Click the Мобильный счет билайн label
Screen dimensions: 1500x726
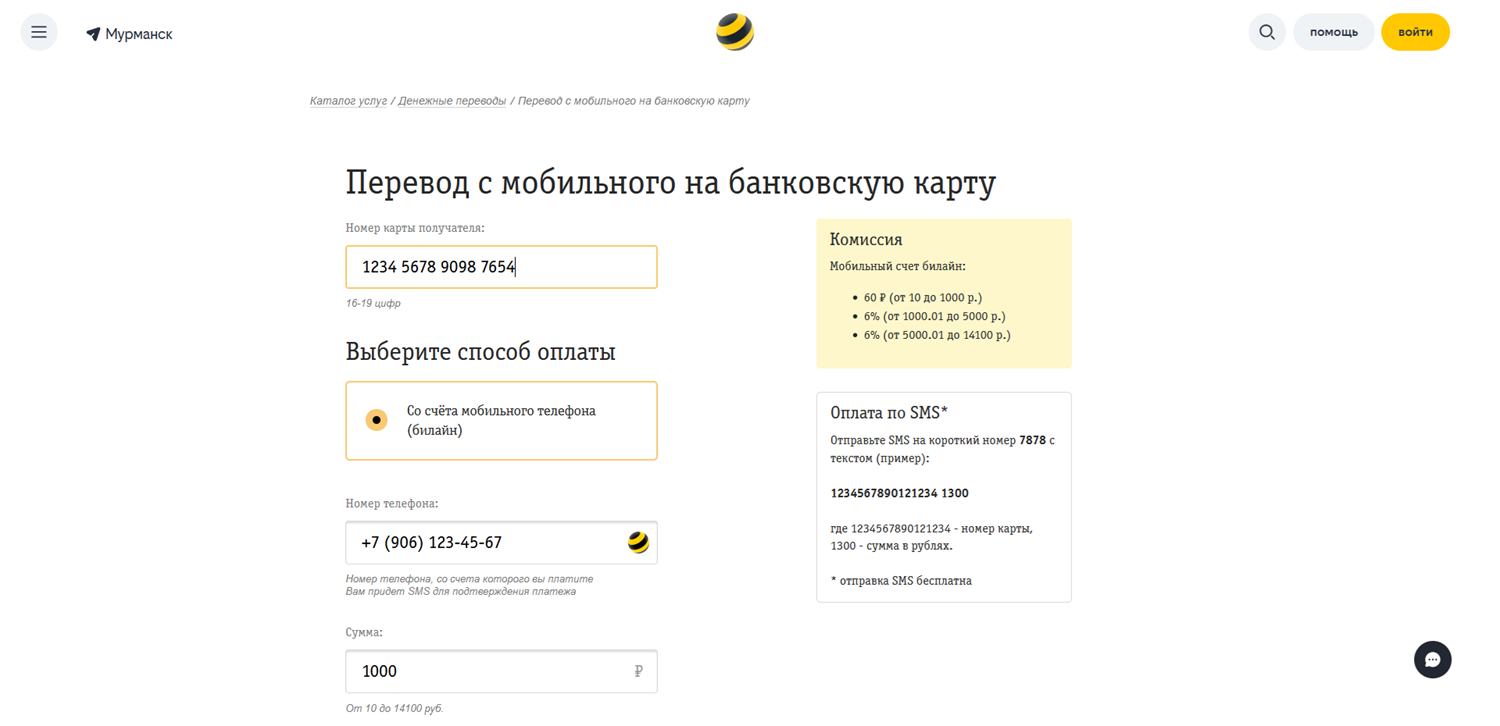[898, 267]
